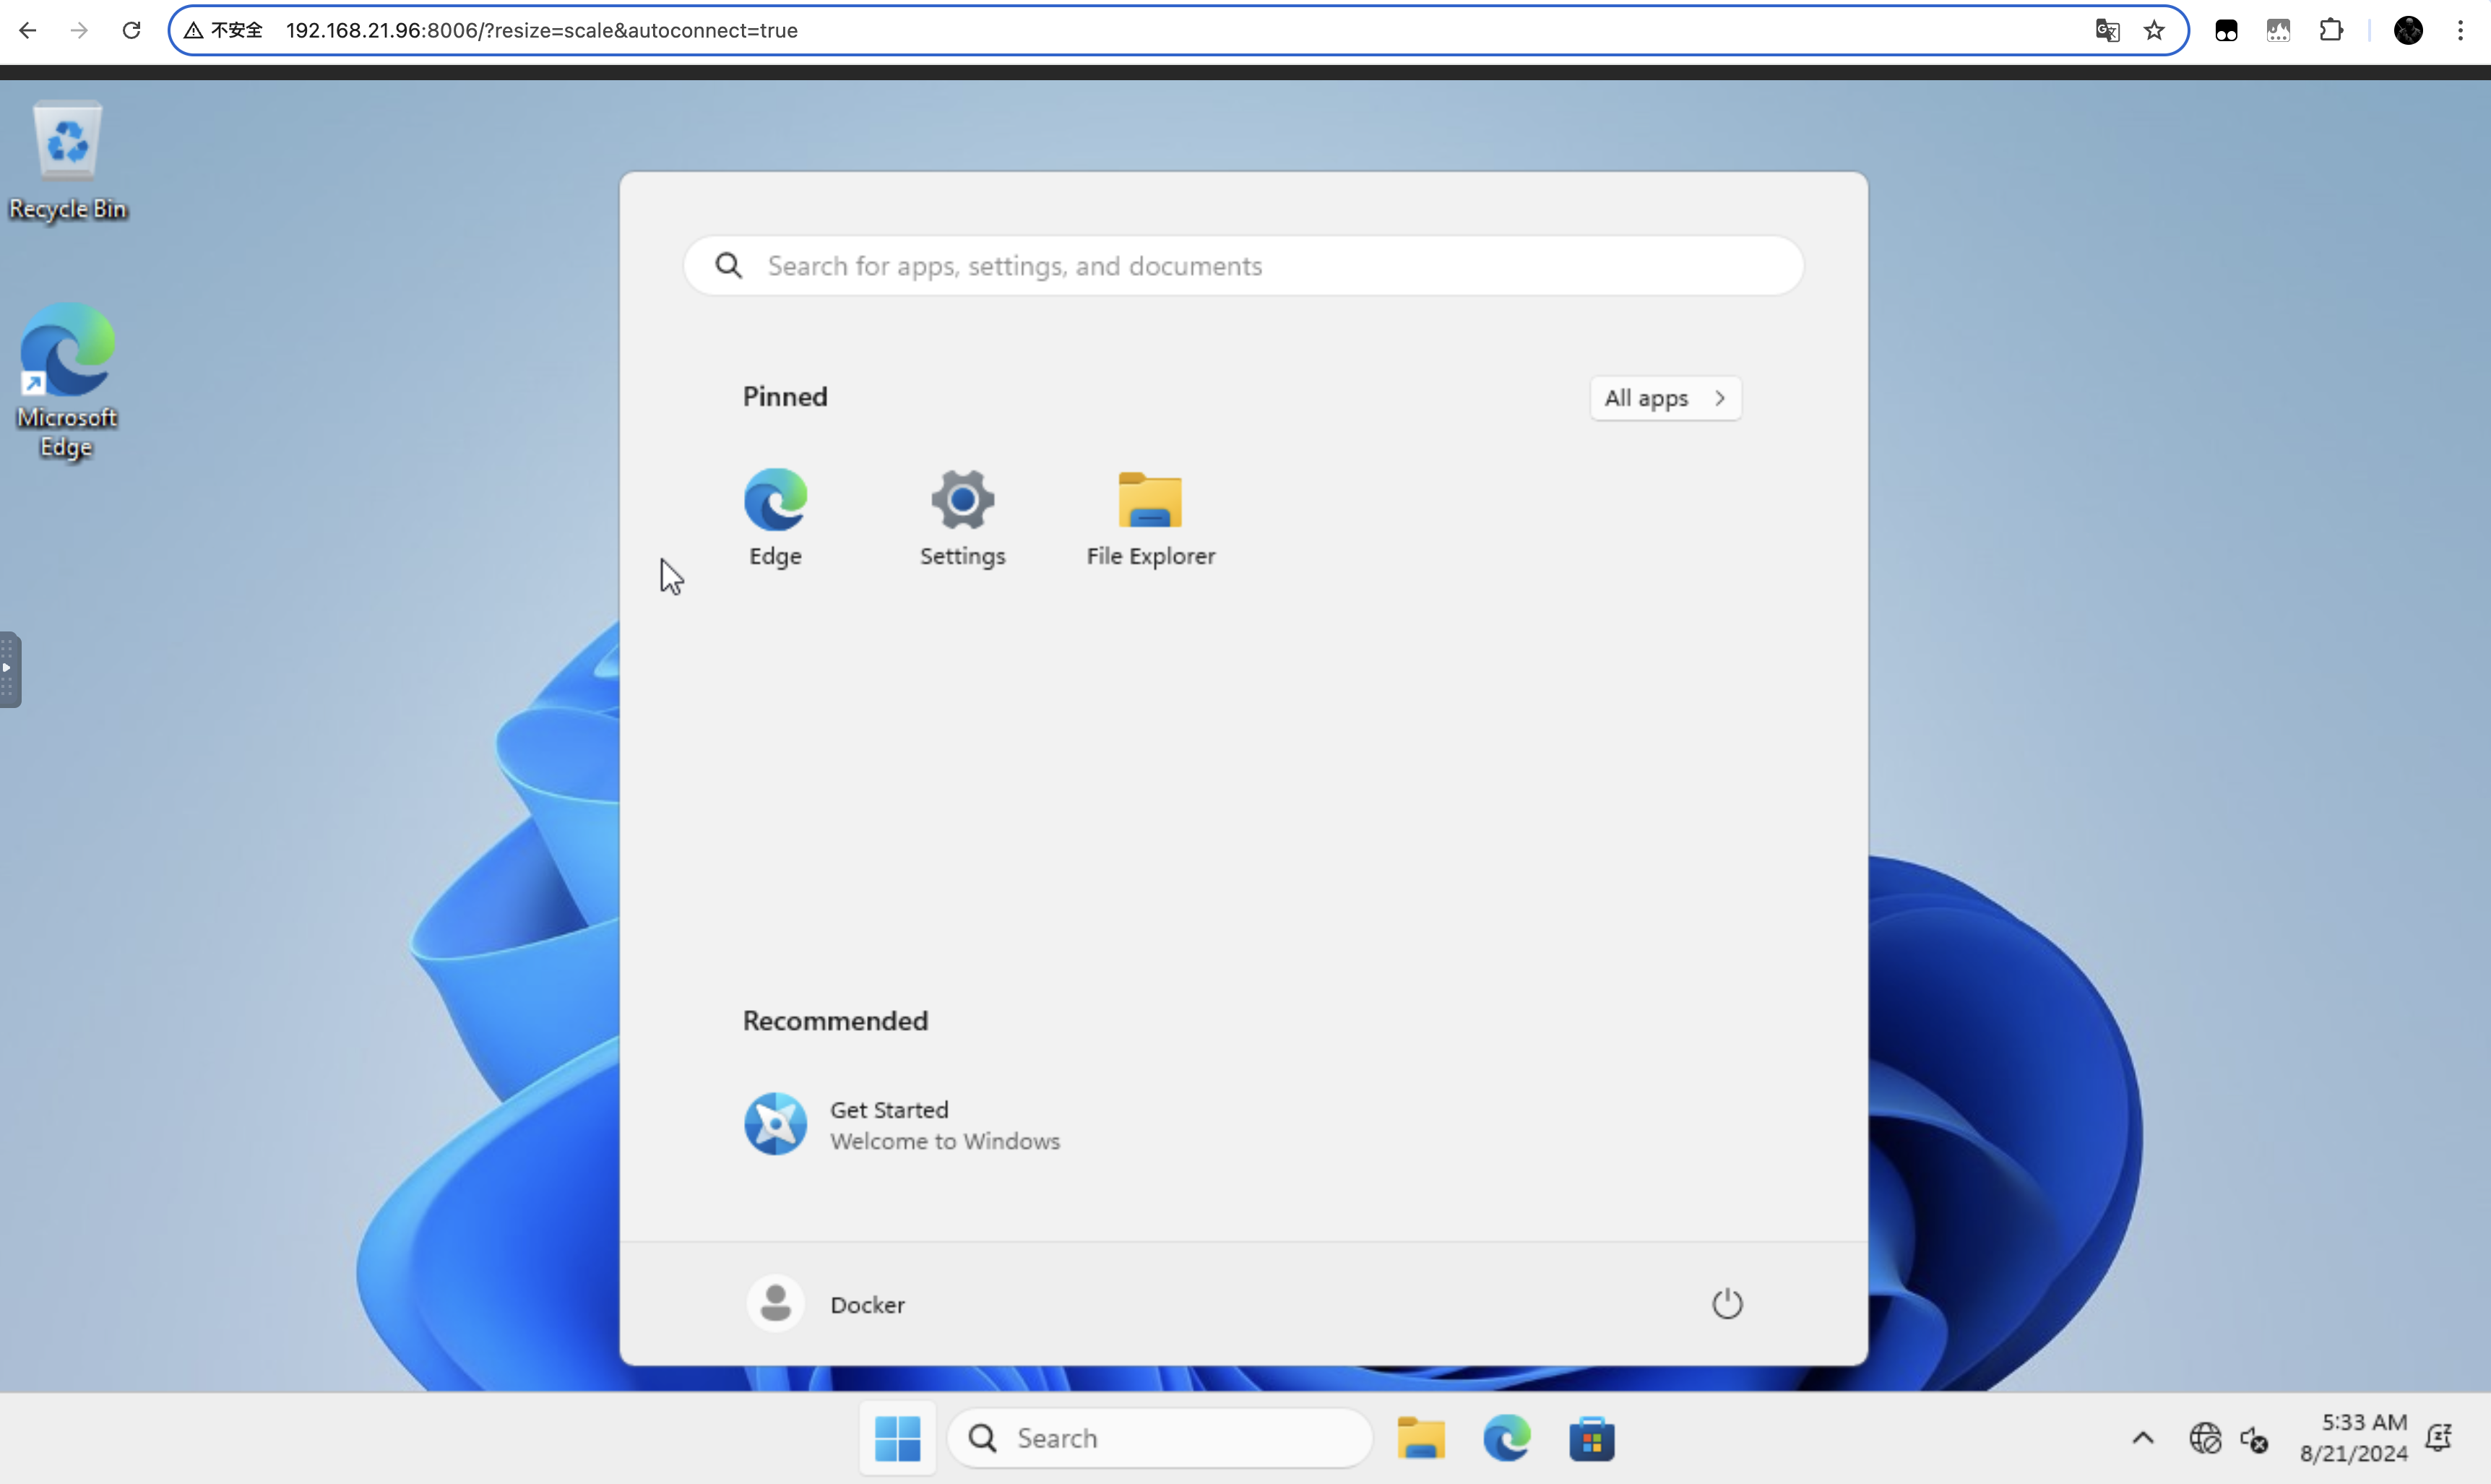Open the clock and date panel
This screenshot has height=1484, width=2491.
pos(2352,1438)
